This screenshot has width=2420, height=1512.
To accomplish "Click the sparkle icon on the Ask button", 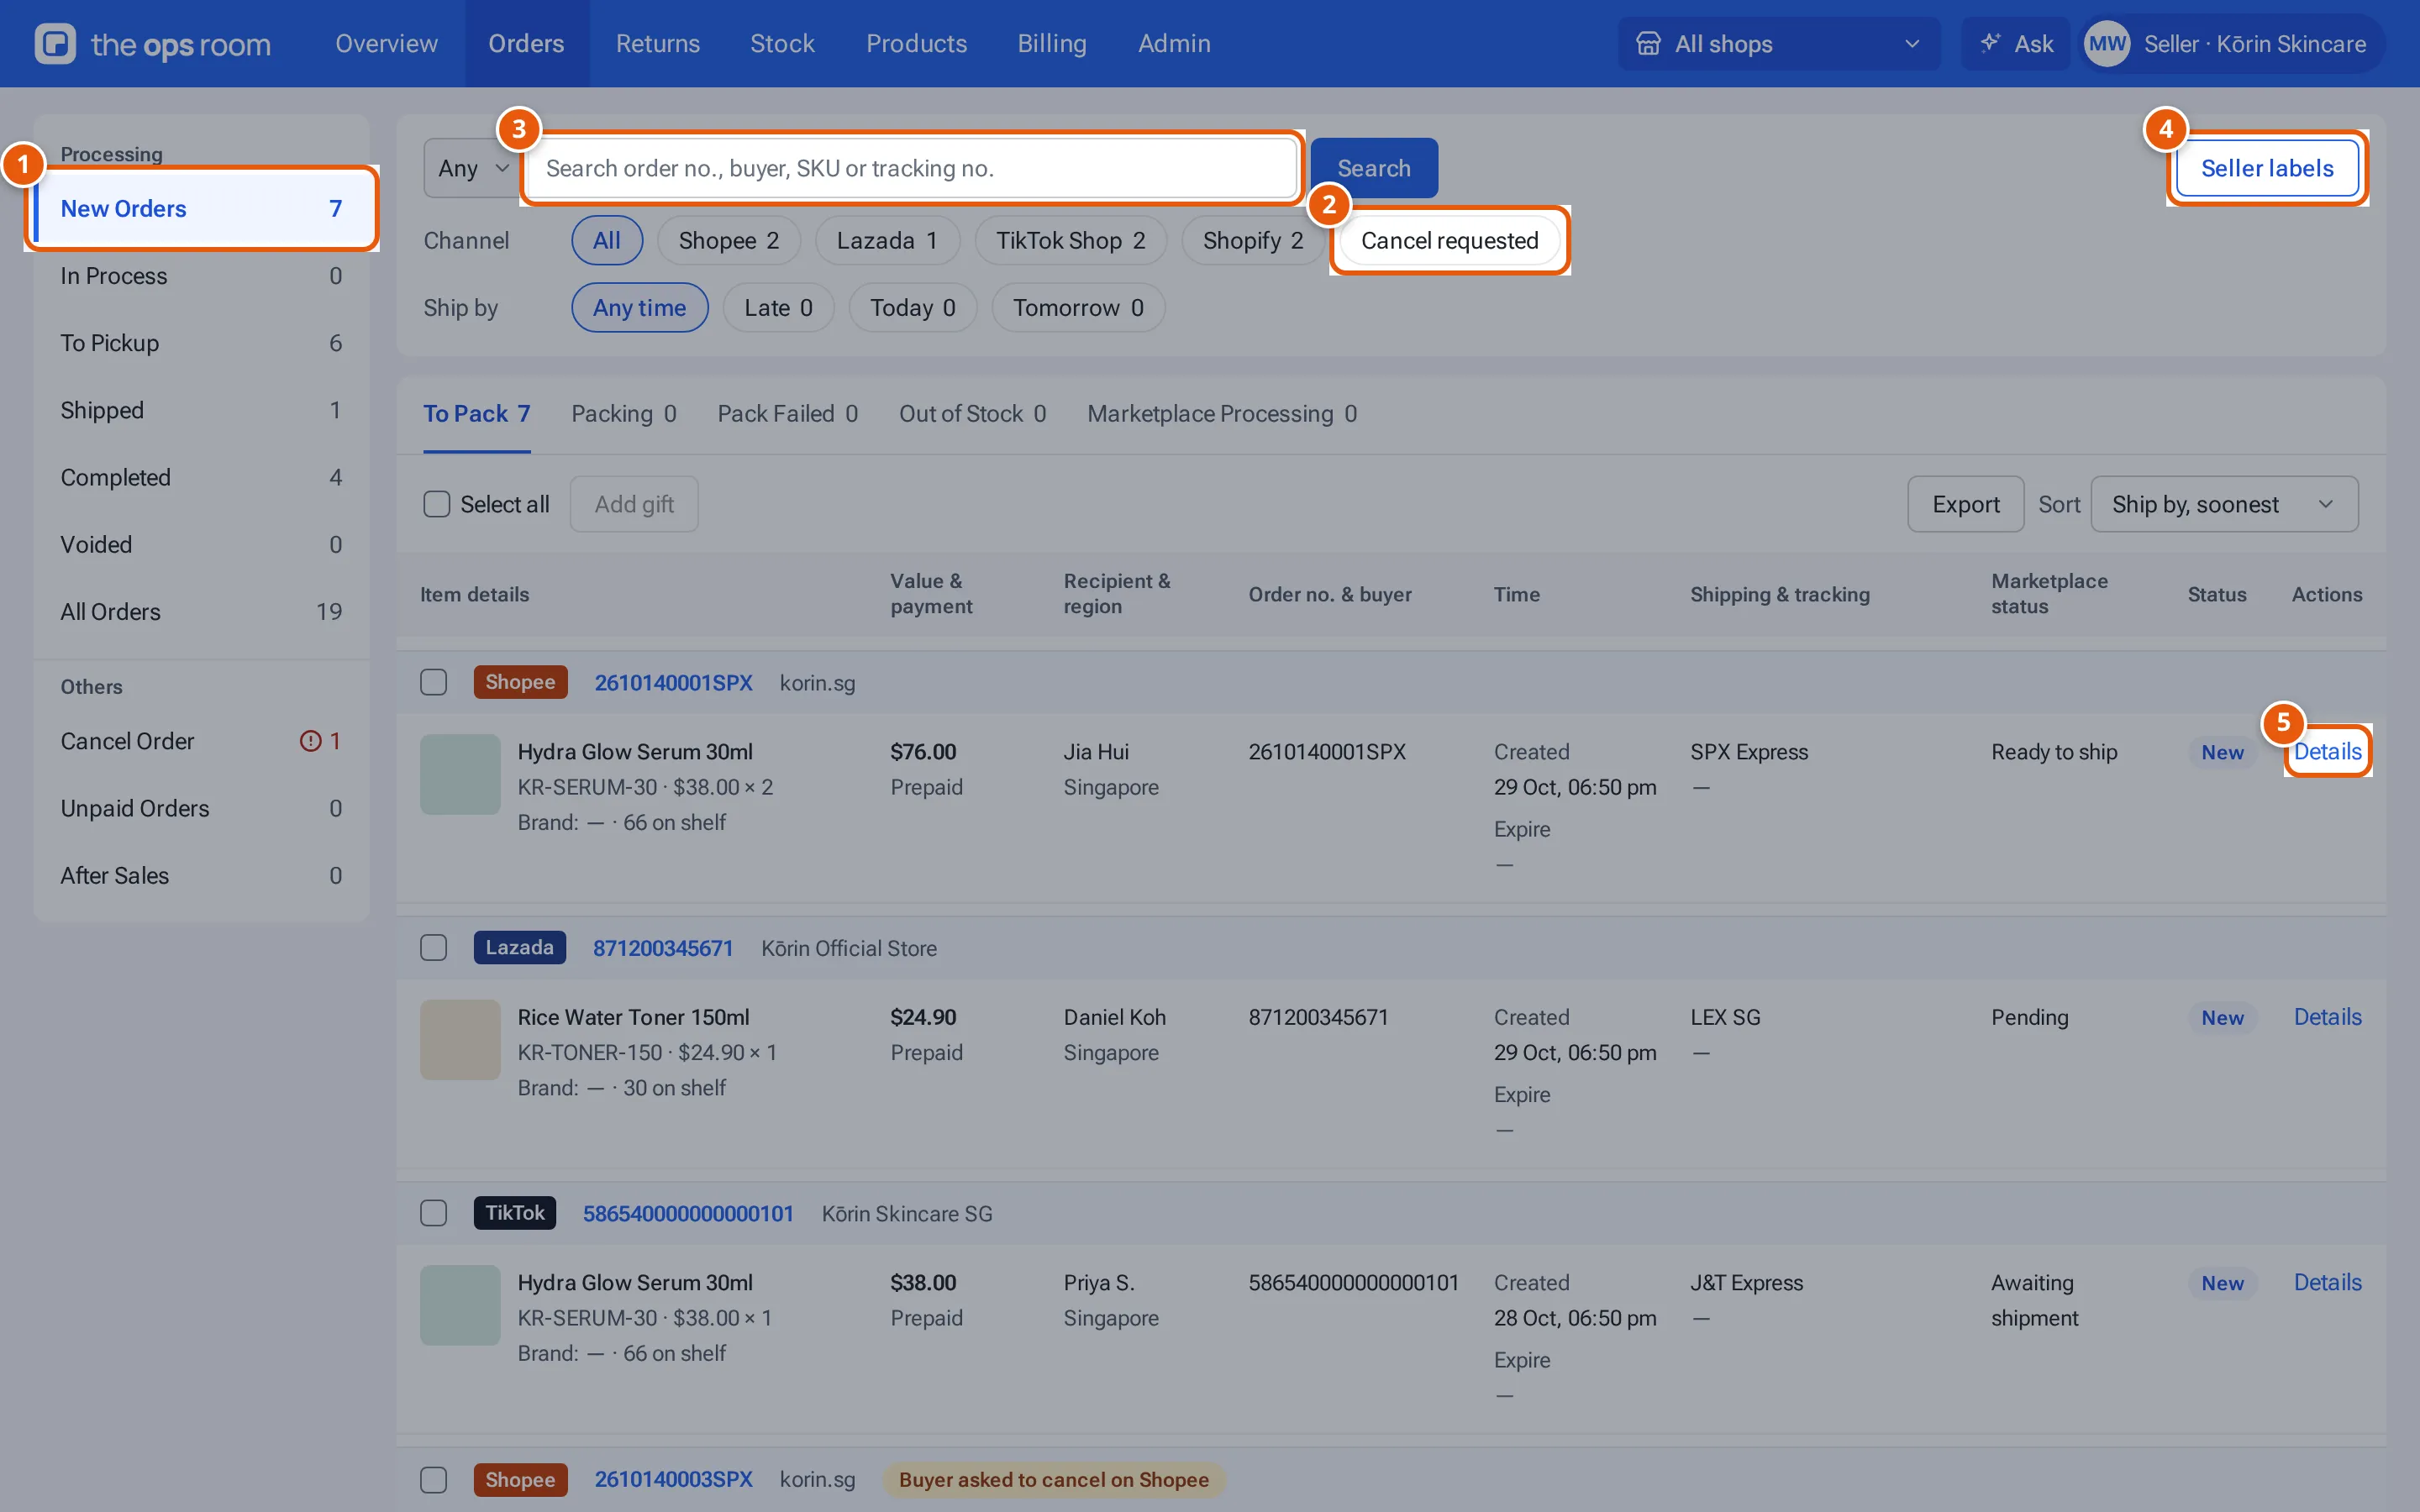I will 1990,43.
